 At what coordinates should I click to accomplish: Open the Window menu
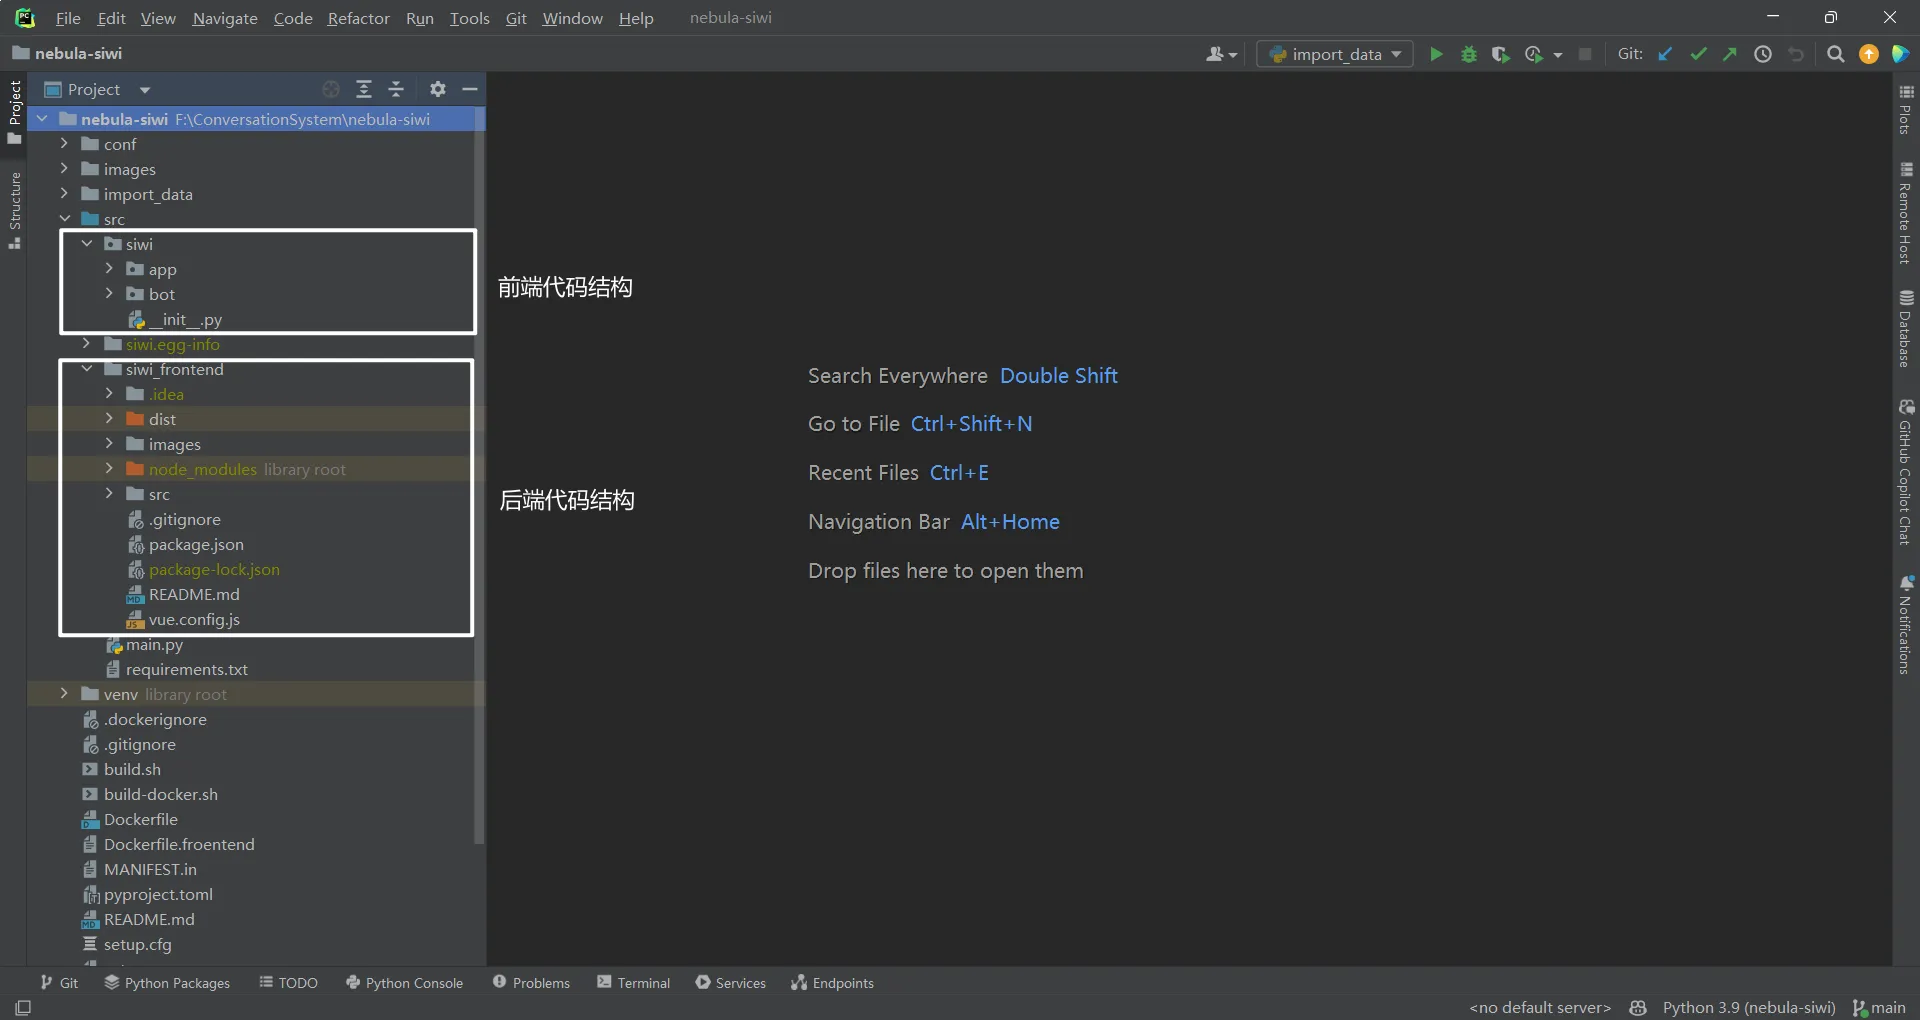pos(572,18)
